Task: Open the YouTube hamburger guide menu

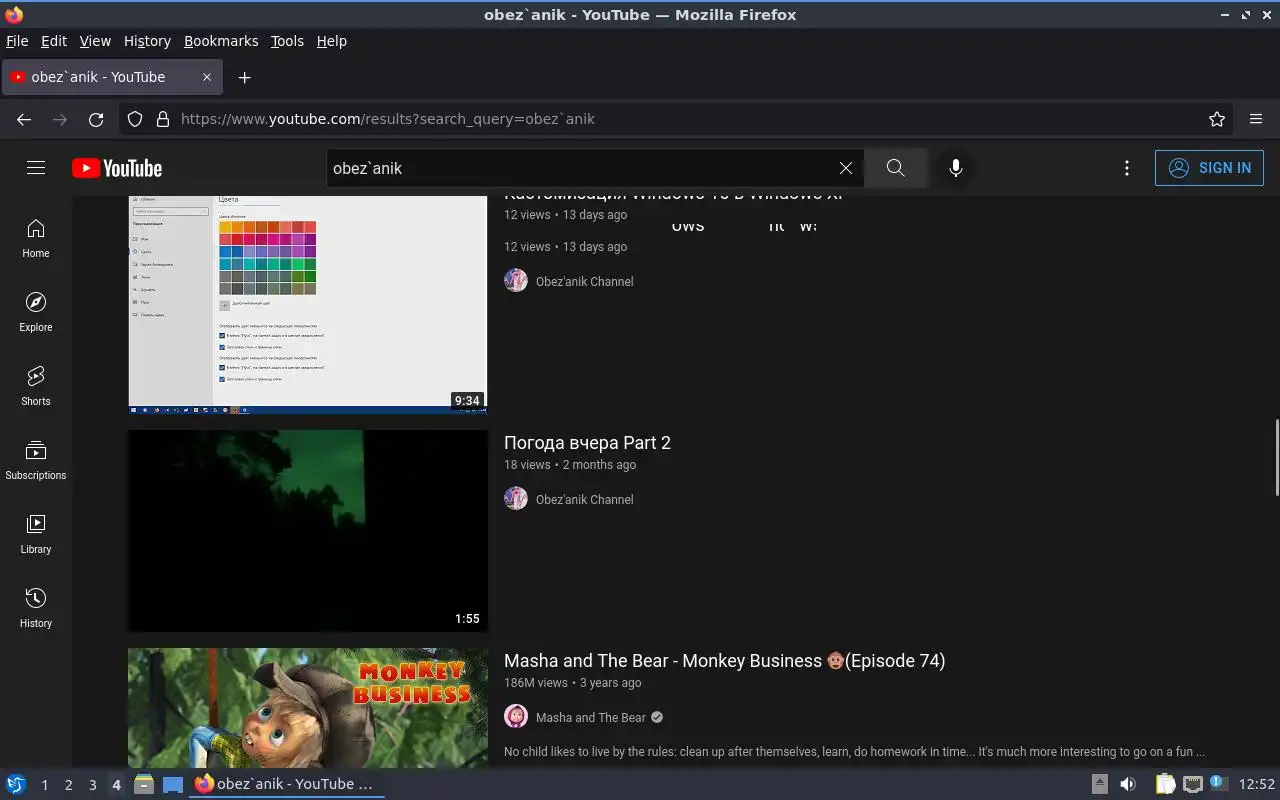Action: 36,168
